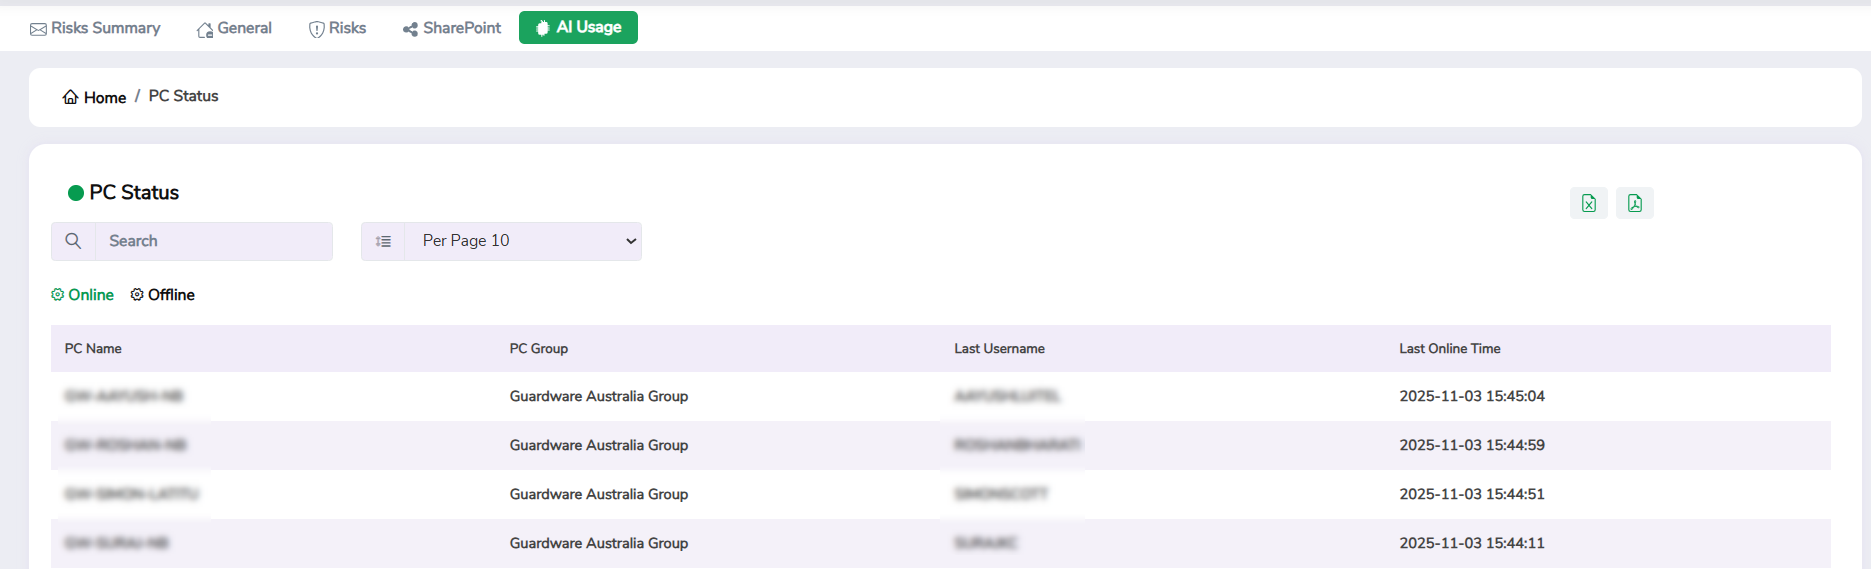Go to the SharePoint tab
Viewport: 1871px width, 569px height.
click(x=452, y=28)
